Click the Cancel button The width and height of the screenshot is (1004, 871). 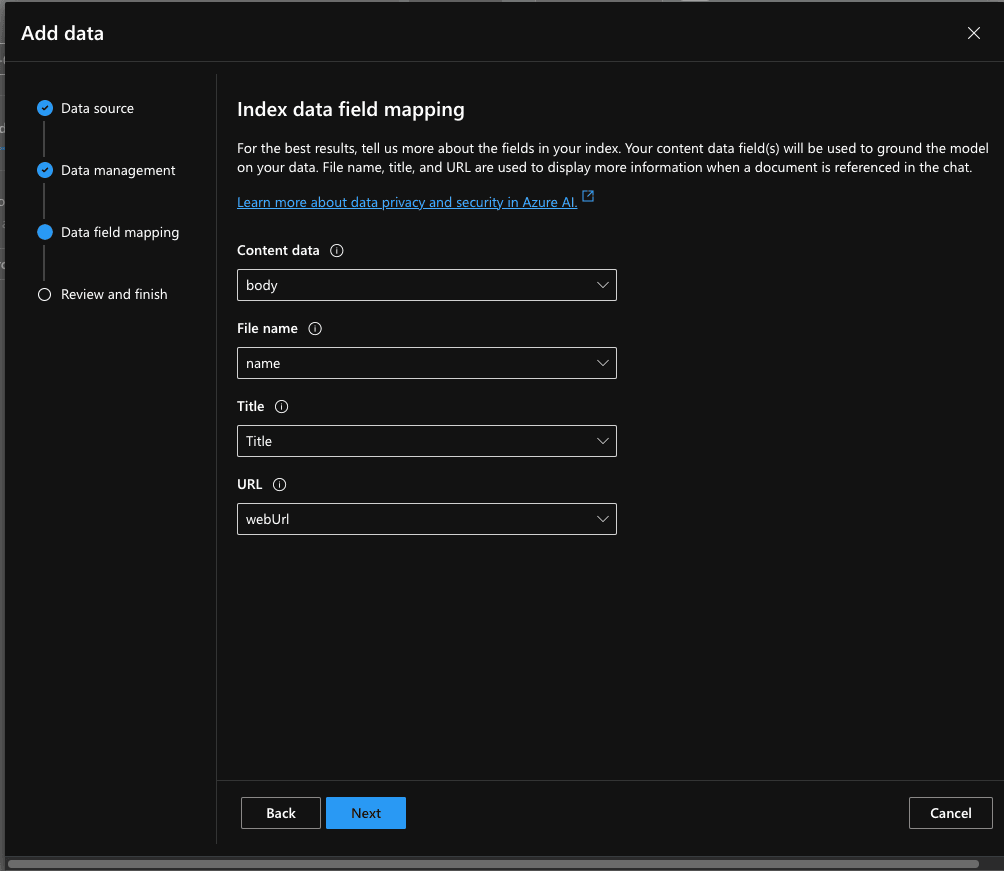(x=950, y=813)
